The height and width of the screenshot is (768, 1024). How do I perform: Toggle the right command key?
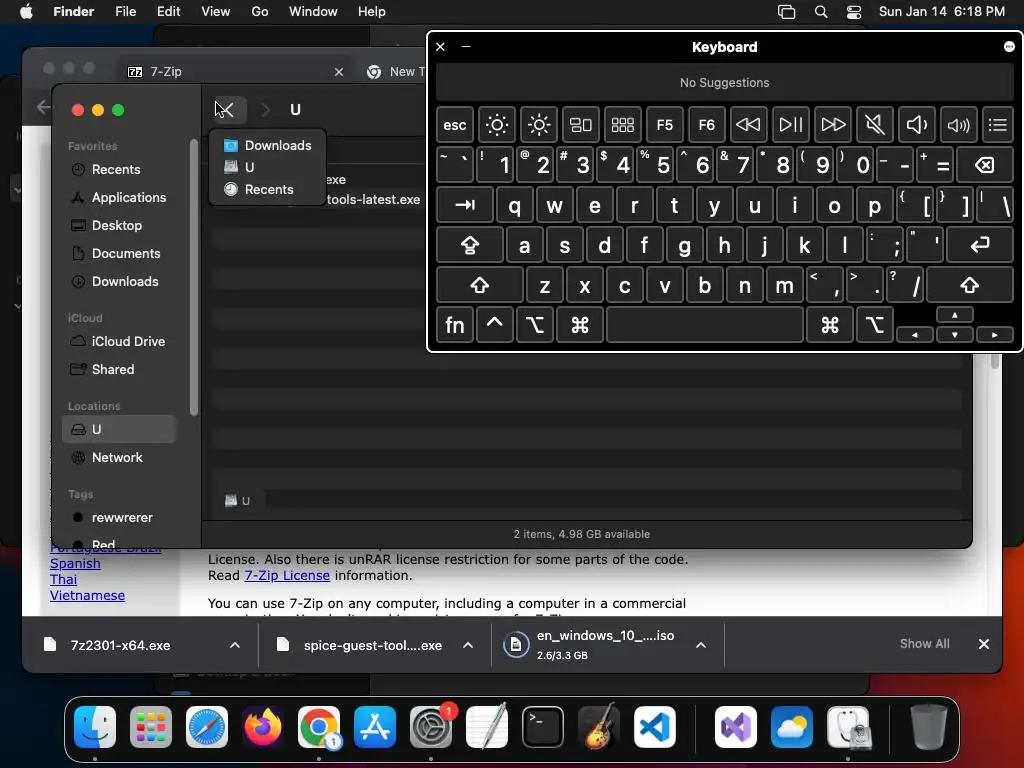tap(829, 325)
